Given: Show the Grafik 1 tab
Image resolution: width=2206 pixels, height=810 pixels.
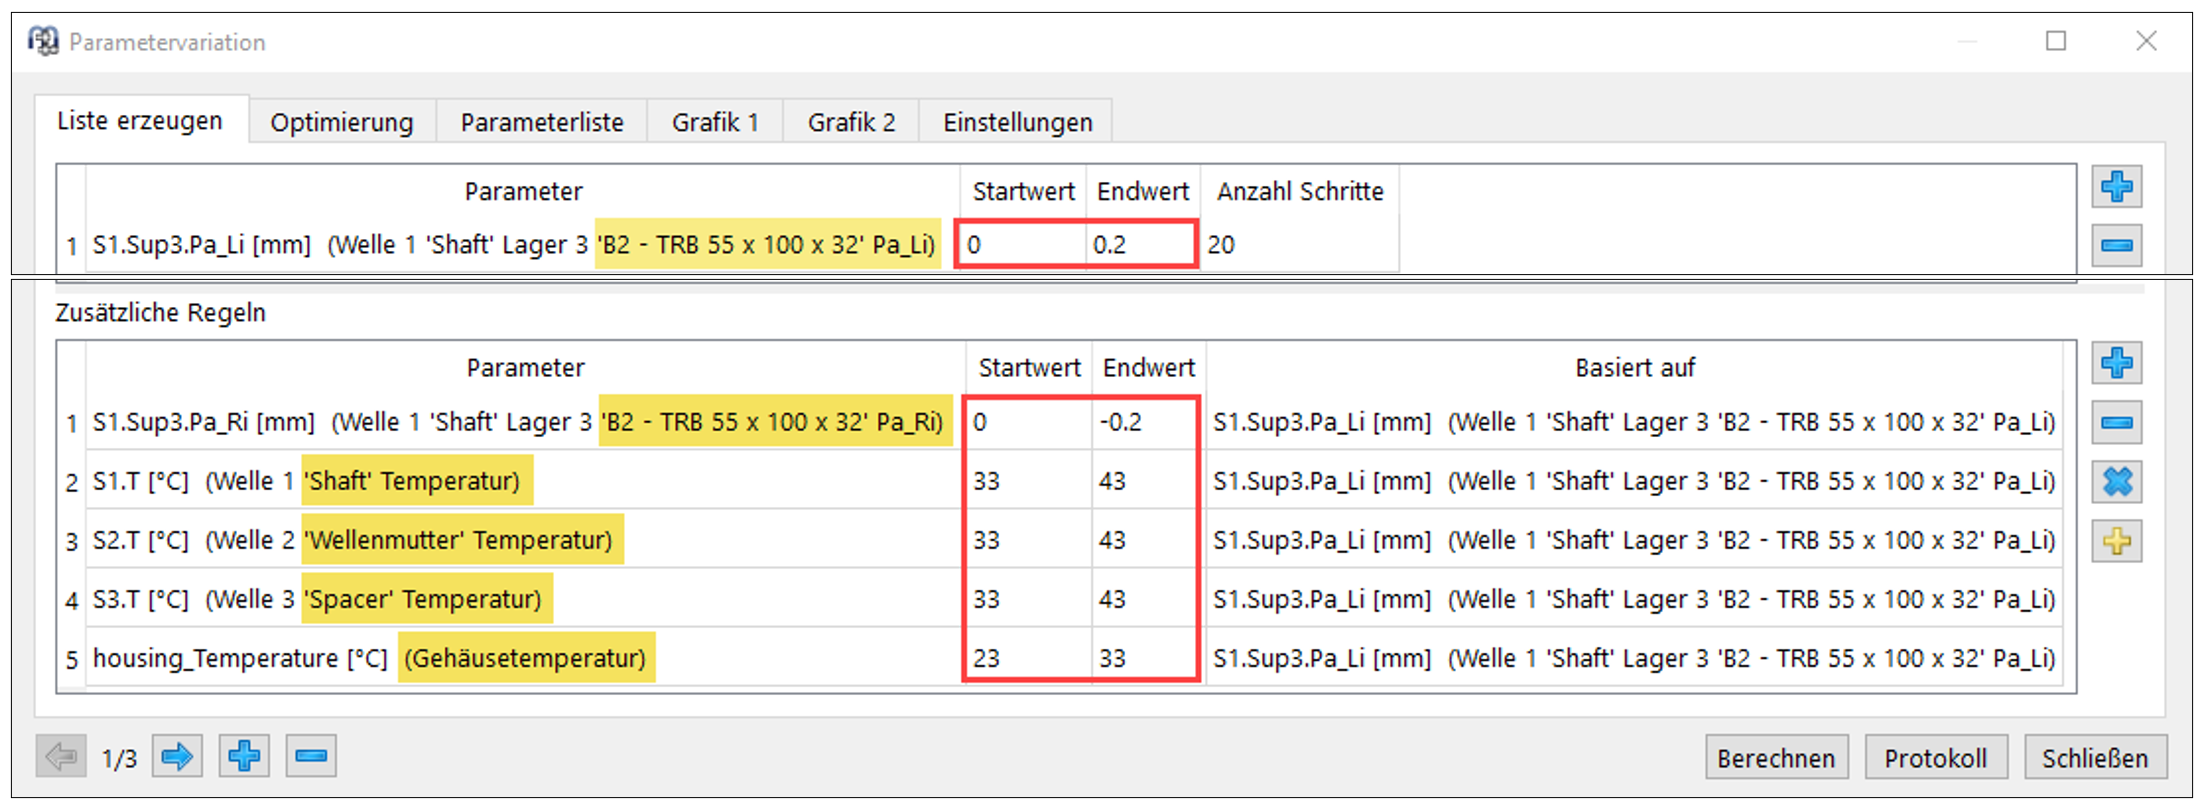Looking at the screenshot, I should pyautogui.click(x=714, y=123).
